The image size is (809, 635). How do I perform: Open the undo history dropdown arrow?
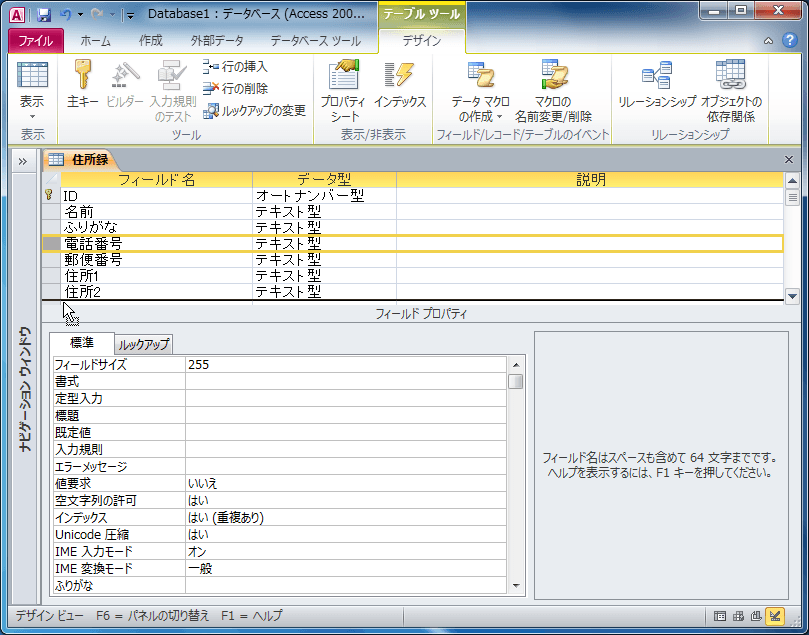[80, 14]
